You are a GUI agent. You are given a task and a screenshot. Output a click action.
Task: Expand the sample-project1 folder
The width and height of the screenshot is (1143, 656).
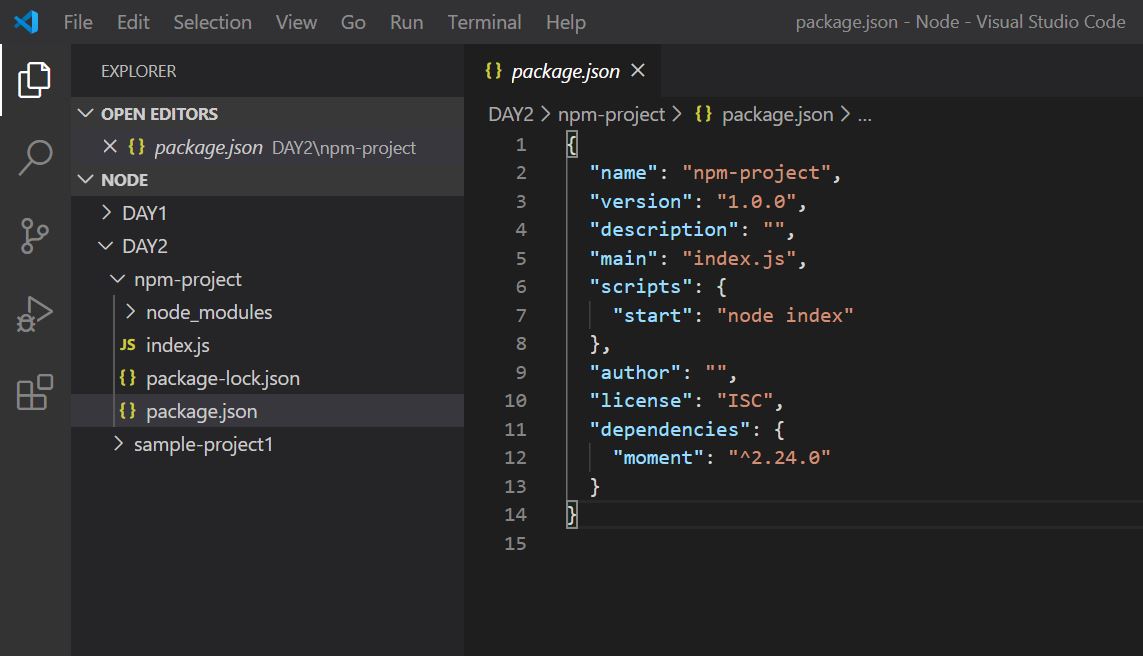coord(118,443)
